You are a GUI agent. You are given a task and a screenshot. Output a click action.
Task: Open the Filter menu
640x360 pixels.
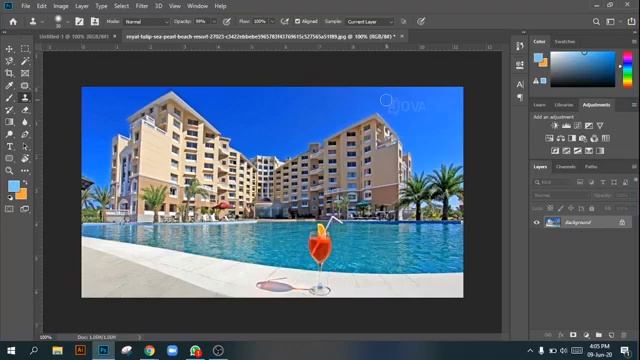(x=142, y=6)
